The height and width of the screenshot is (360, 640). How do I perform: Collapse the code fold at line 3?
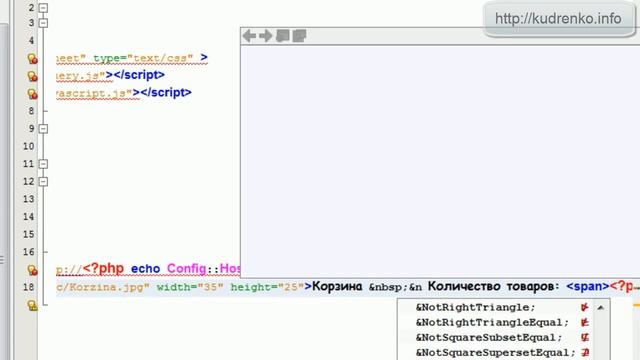43,23
